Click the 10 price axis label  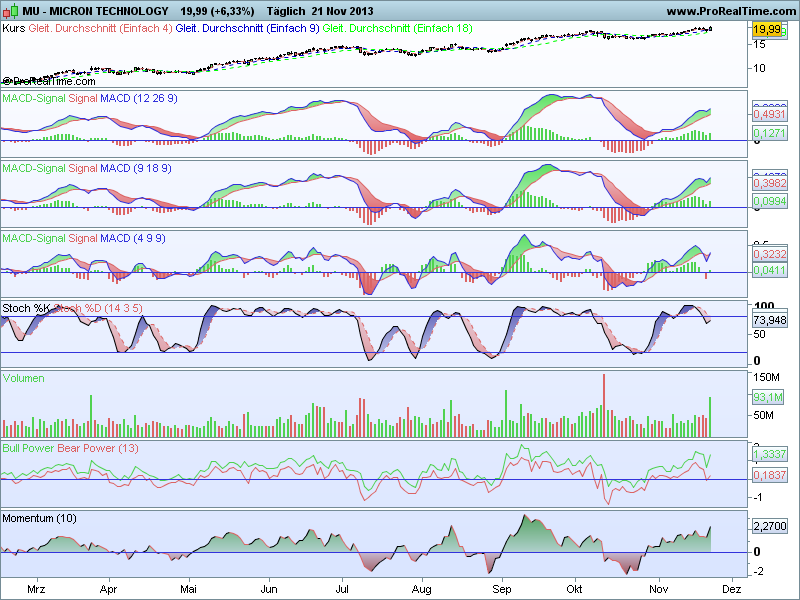coord(760,68)
